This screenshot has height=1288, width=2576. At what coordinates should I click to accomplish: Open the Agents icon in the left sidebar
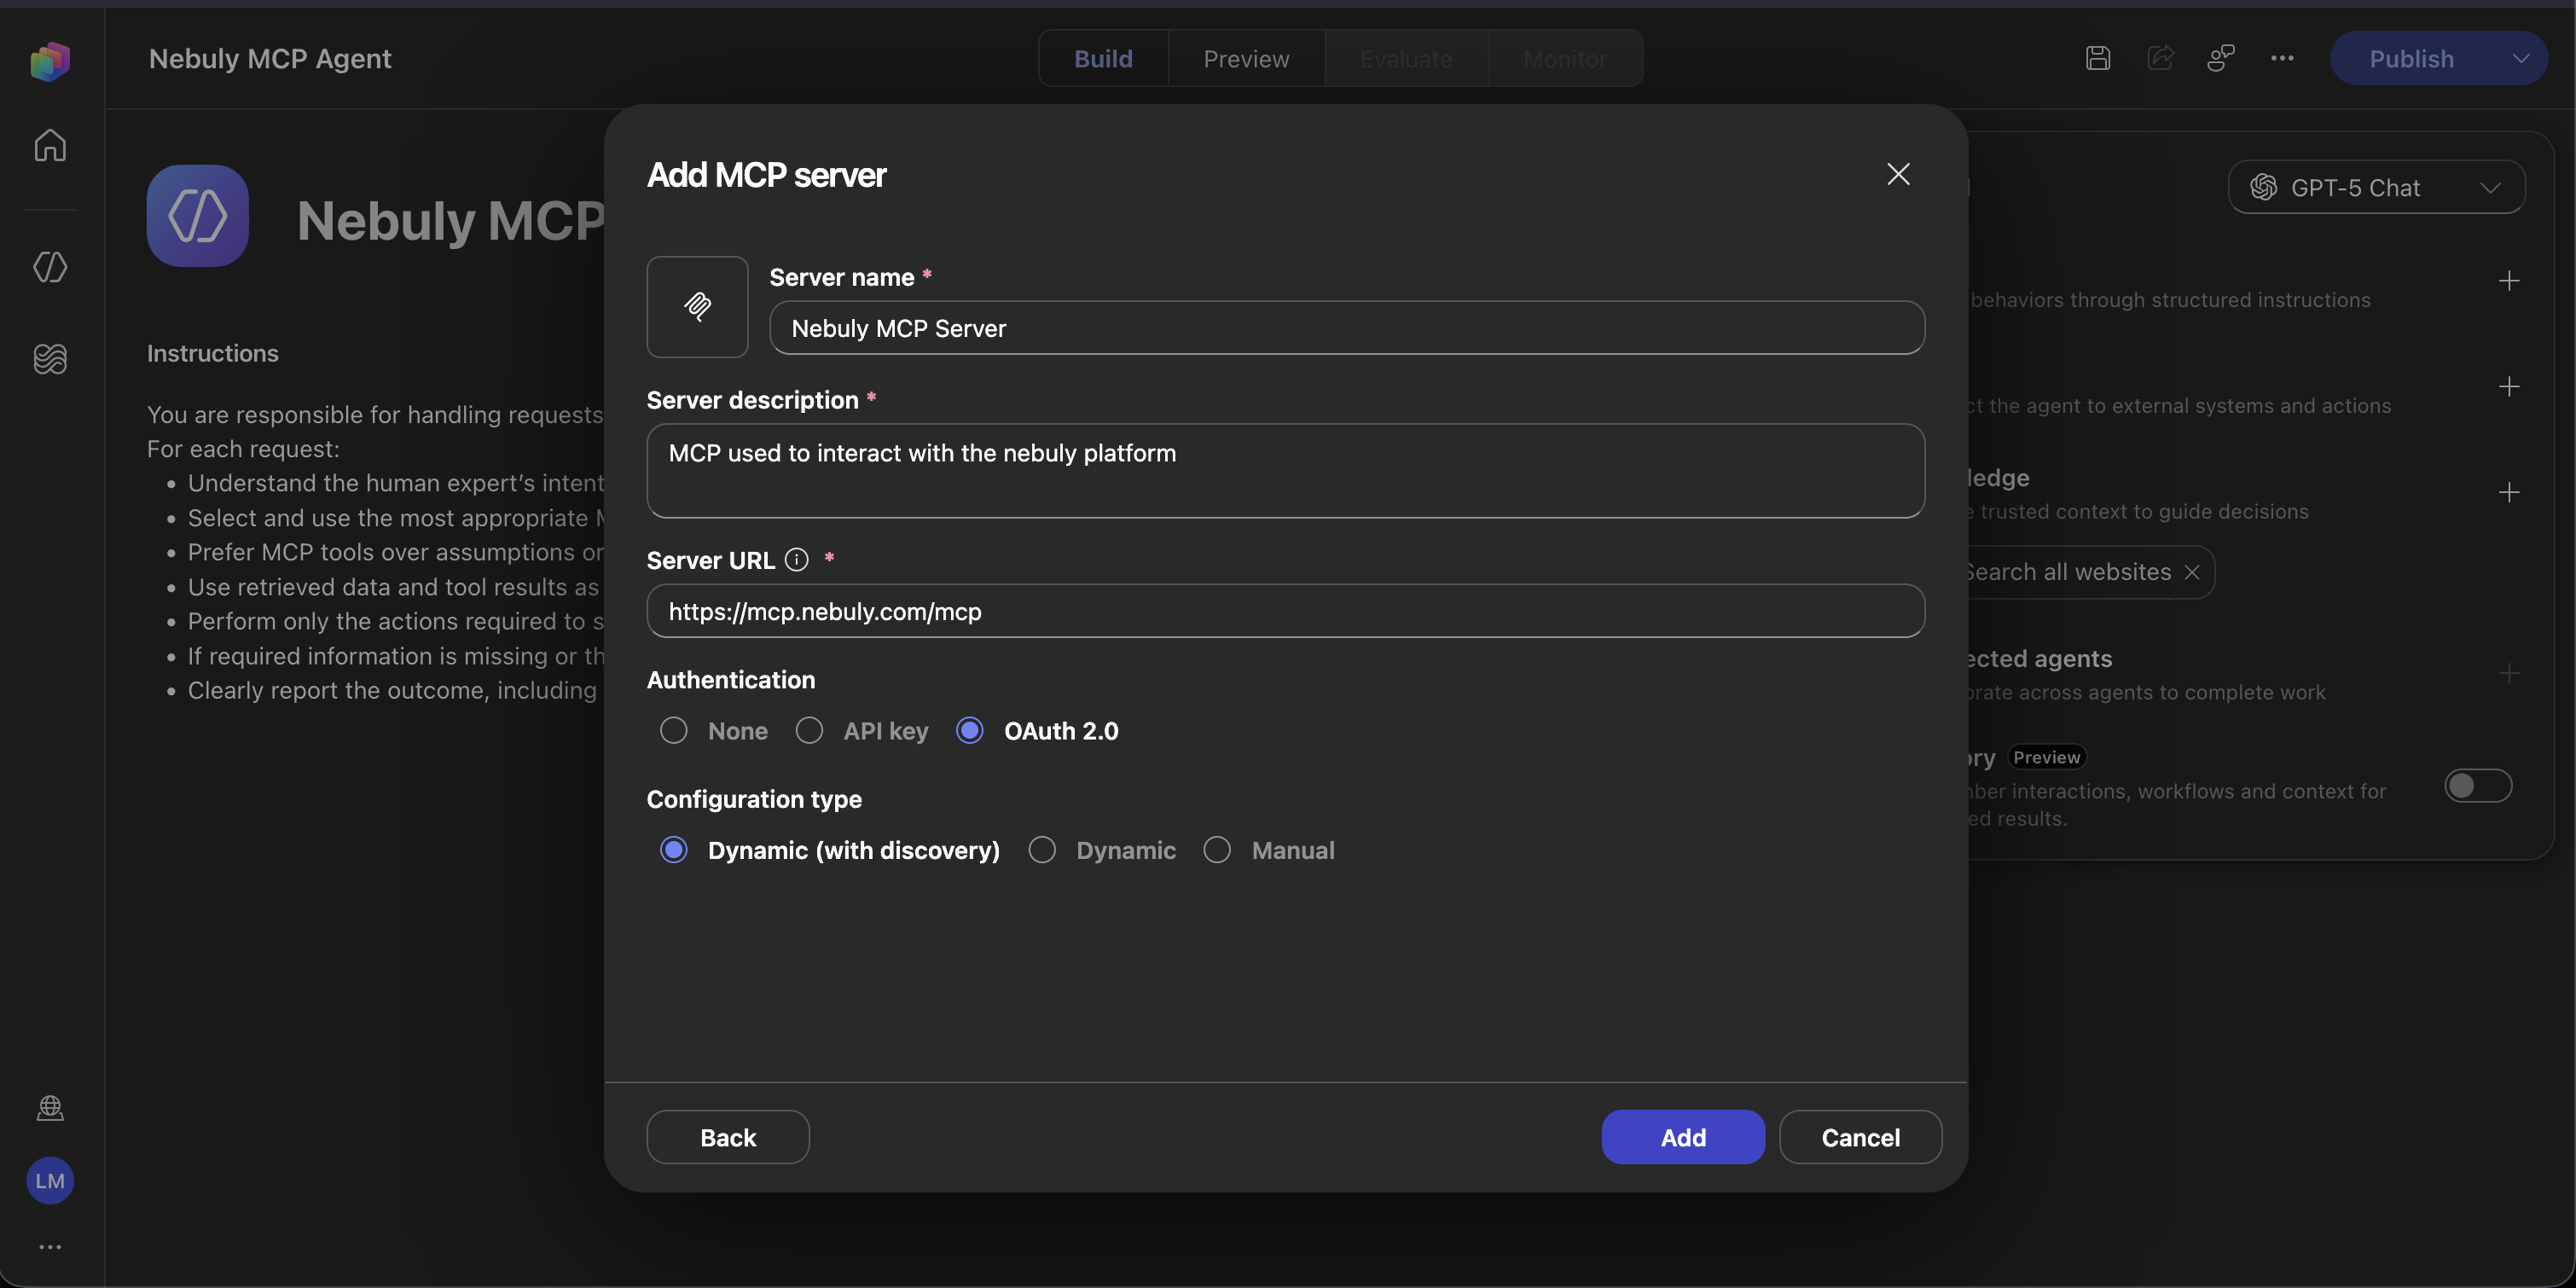[x=50, y=266]
